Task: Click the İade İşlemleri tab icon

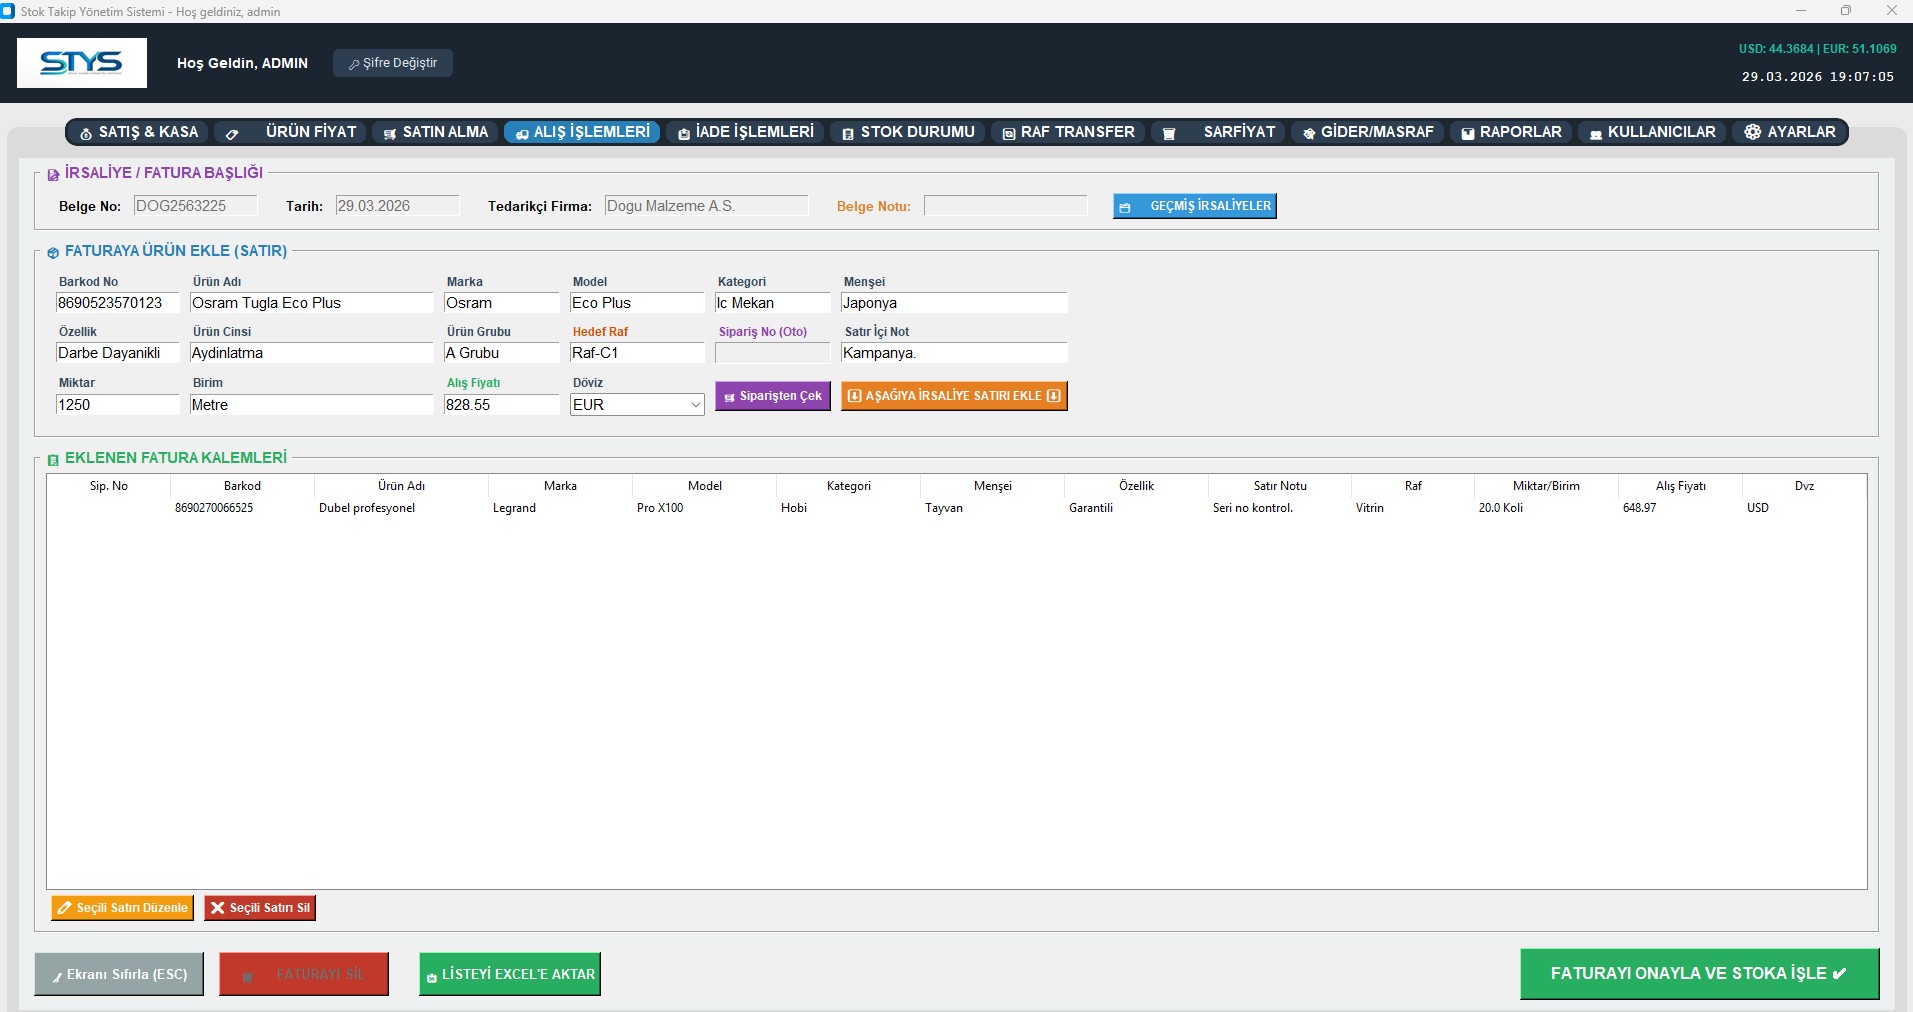Action: [x=684, y=133]
